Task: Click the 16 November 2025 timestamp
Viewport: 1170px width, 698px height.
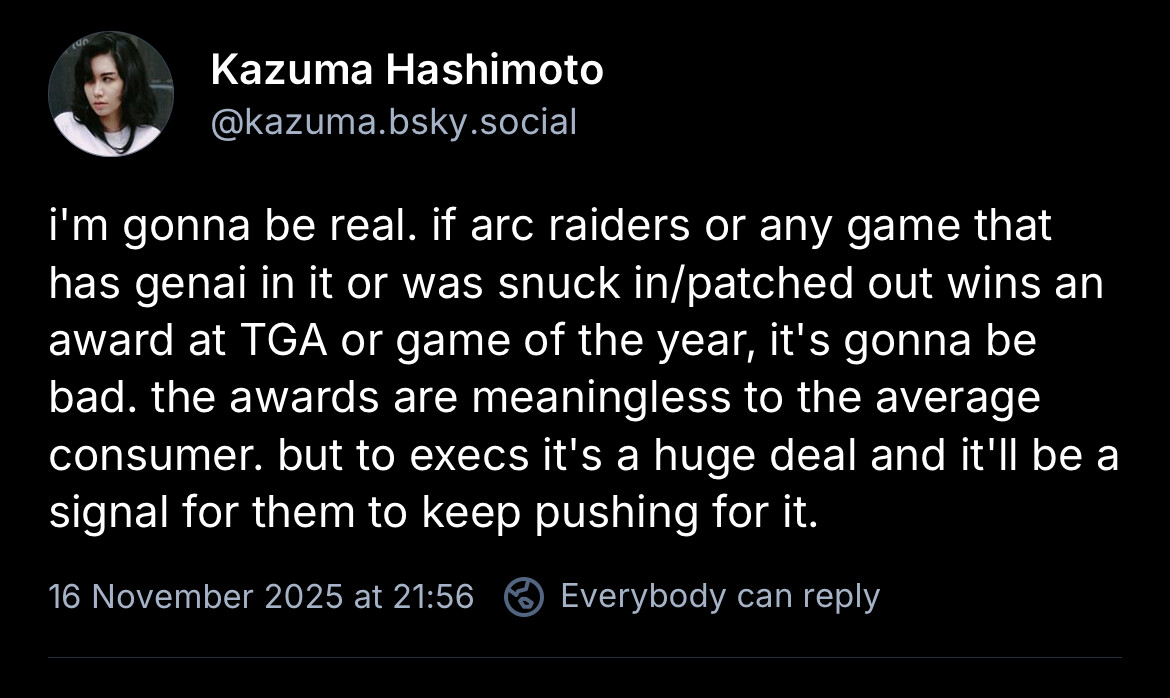Action: (x=261, y=596)
